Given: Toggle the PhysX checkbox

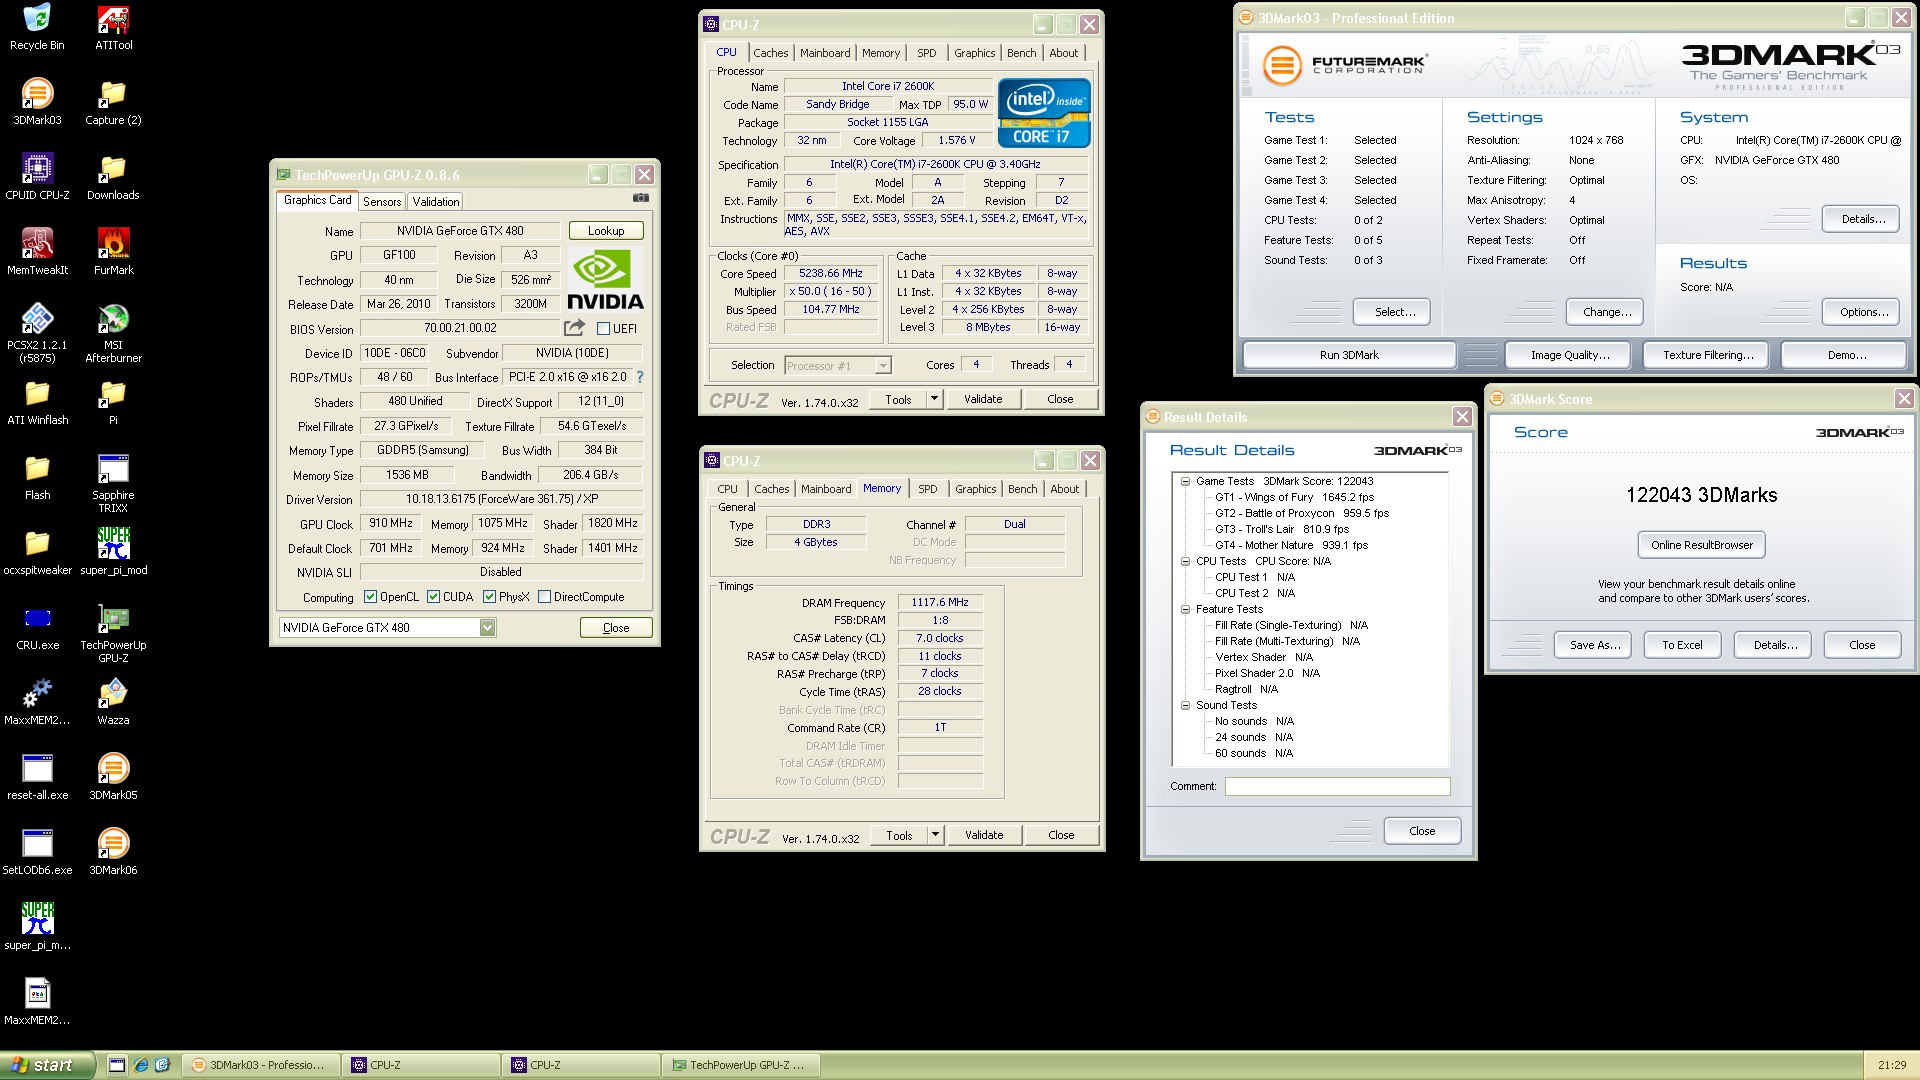Looking at the screenshot, I should coord(489,597).
